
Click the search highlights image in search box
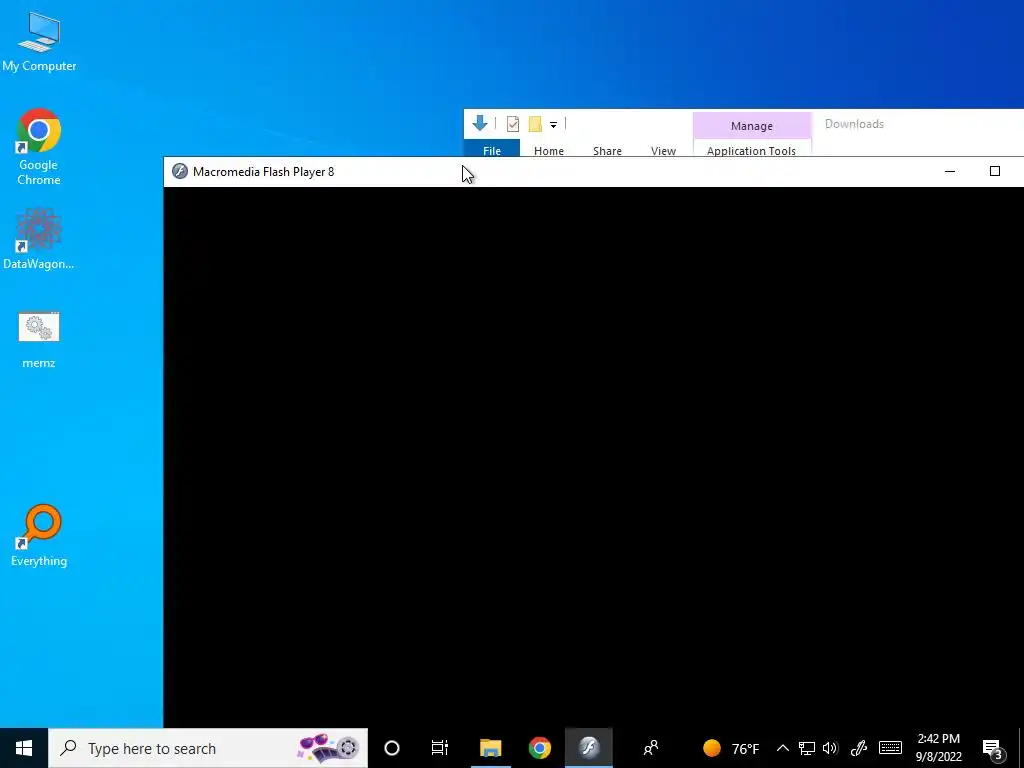tap(328, 747)
